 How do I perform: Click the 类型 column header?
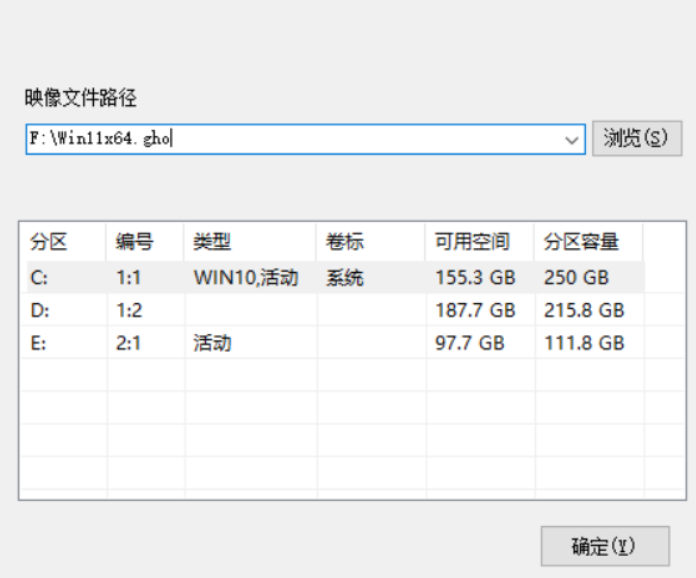[212, 242]
